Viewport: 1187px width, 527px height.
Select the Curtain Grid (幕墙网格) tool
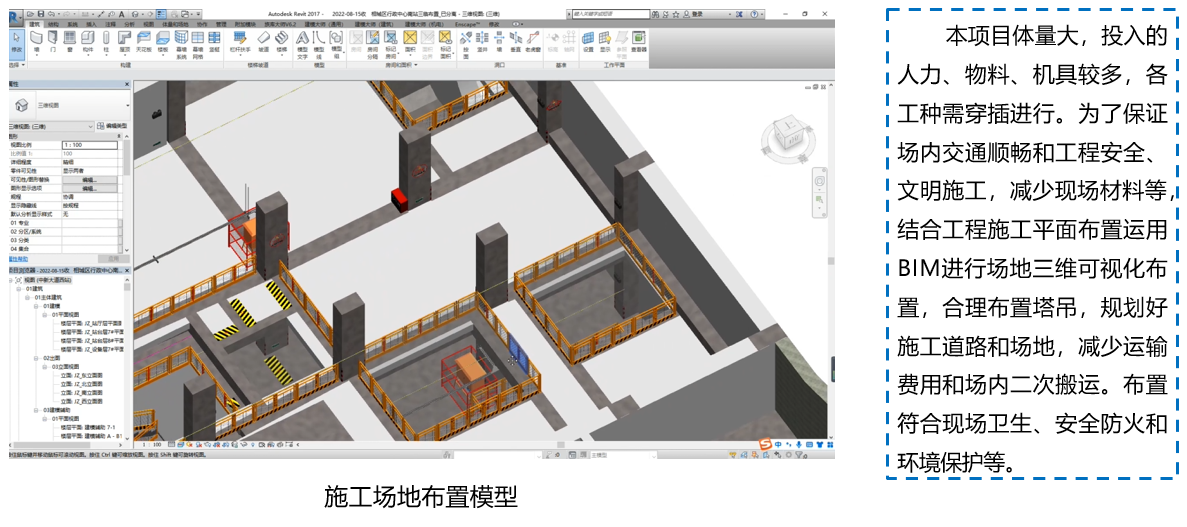pyautogui.click(x=198, y=45)
